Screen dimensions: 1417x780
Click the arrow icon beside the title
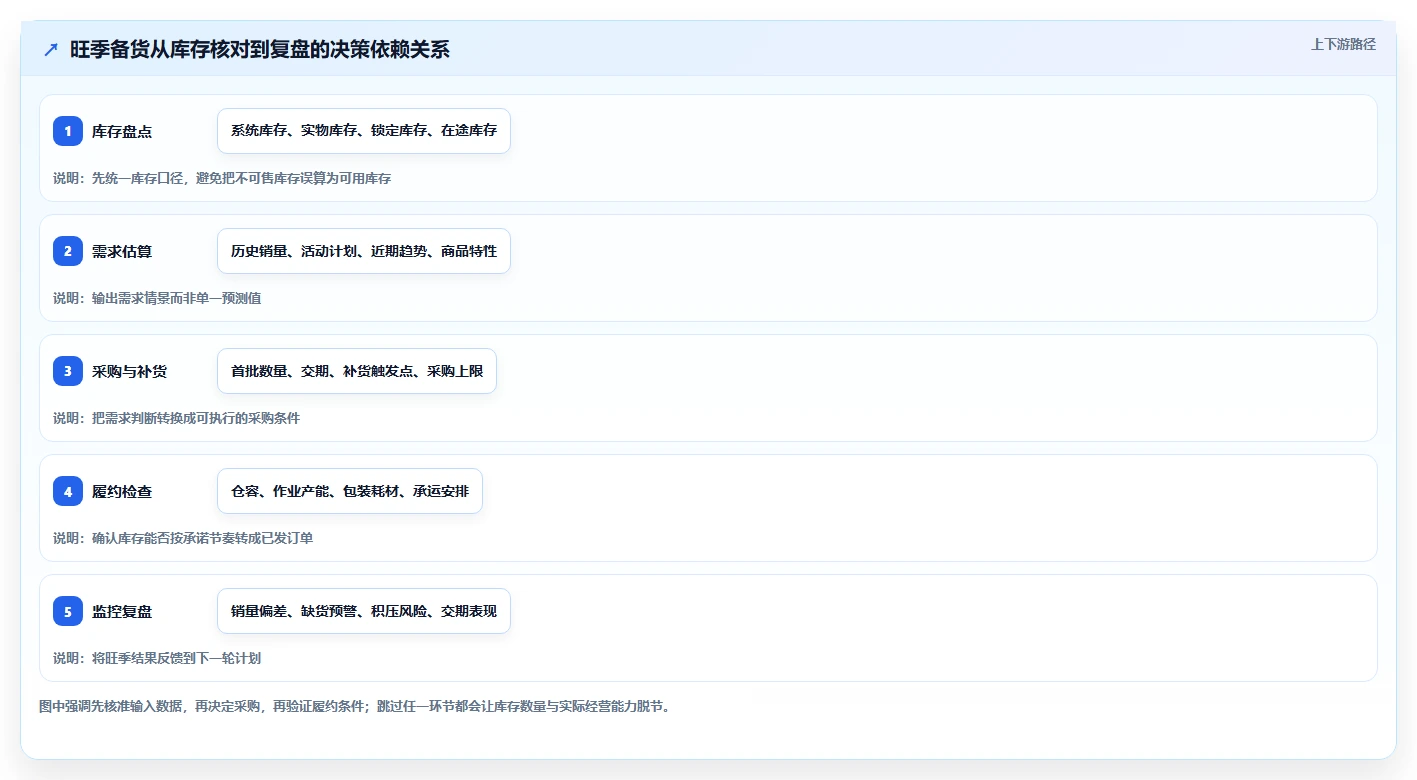click(51, 50)
